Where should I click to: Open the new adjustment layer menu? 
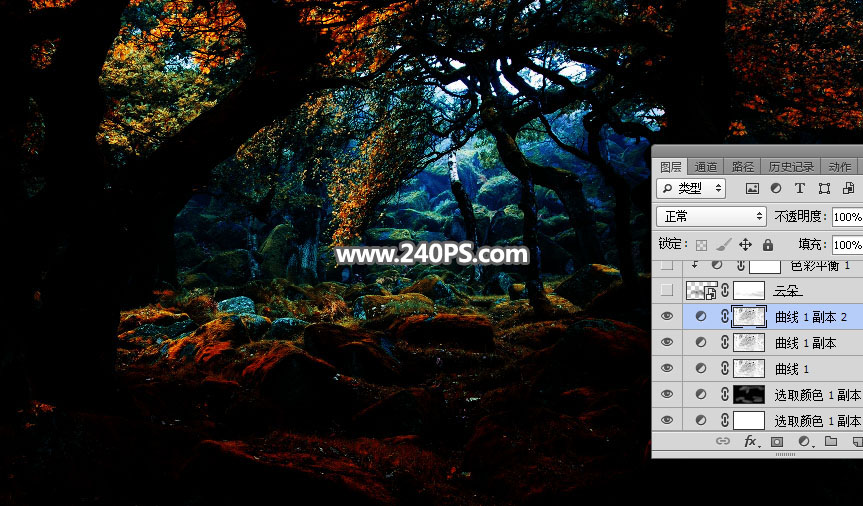805,442
